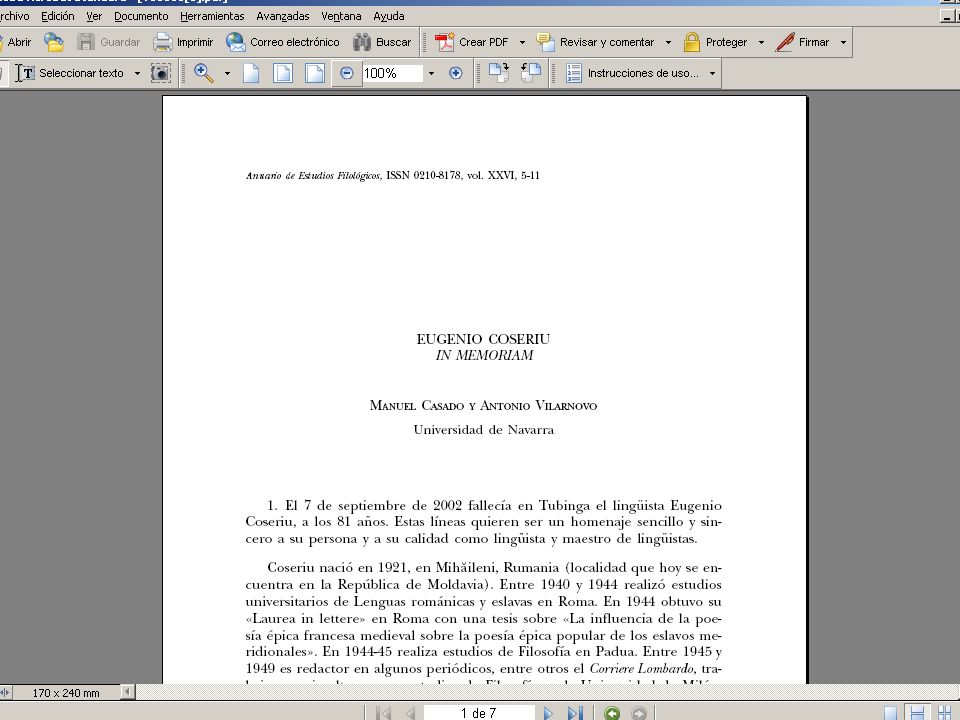This screenshot has width=960, height=720.
Task: Set fit page view
Action: pos(283,73)
